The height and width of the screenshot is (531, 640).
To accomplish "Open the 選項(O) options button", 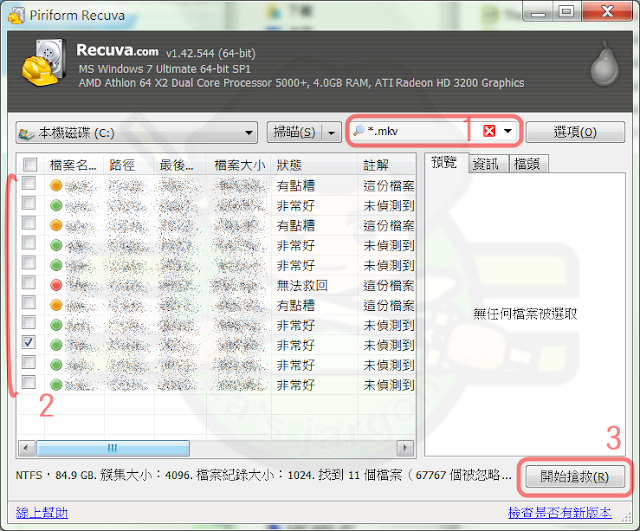I will (x=575, y=132).
